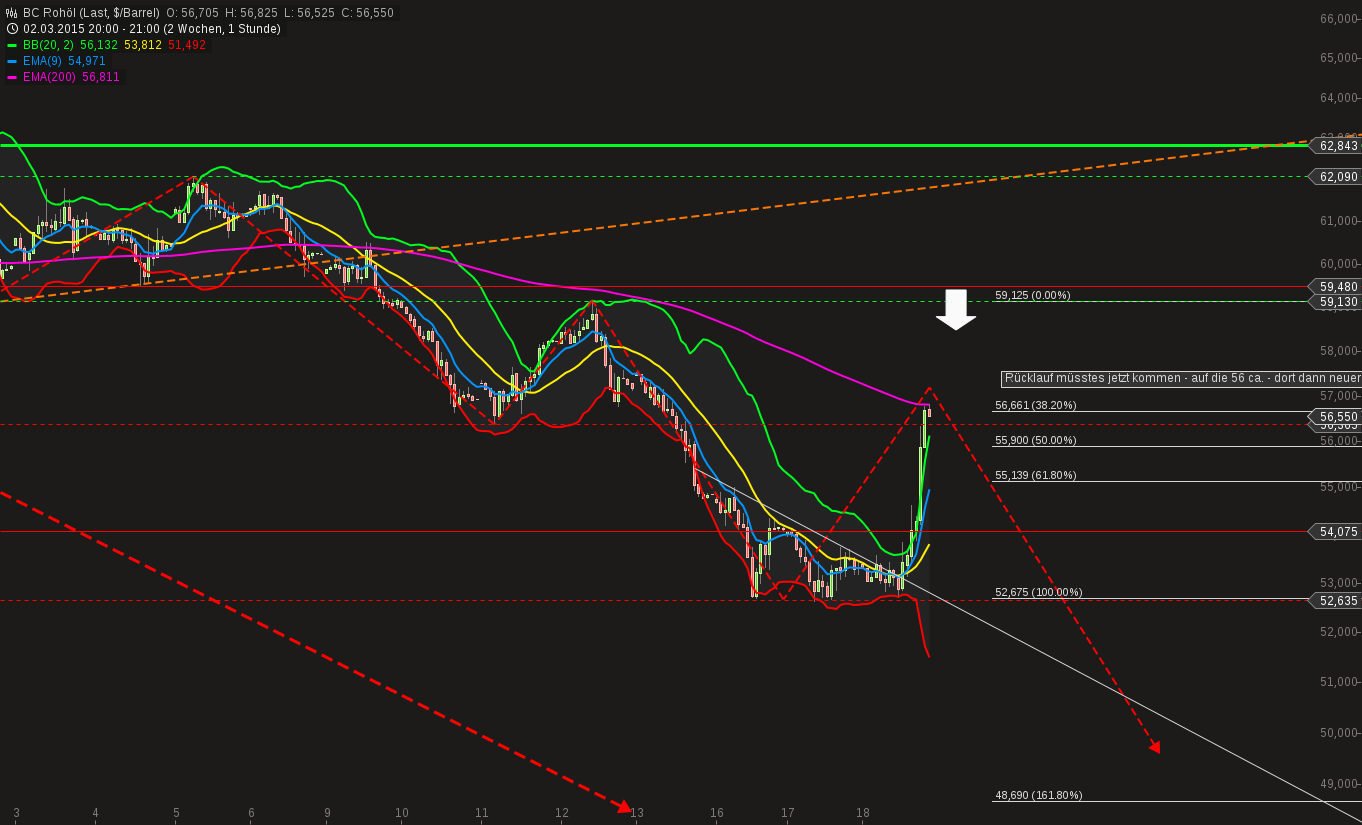The image size is (1362, 825).
Task: Select the 59,480 price tag on the axis
Action: pos(1337,286)
